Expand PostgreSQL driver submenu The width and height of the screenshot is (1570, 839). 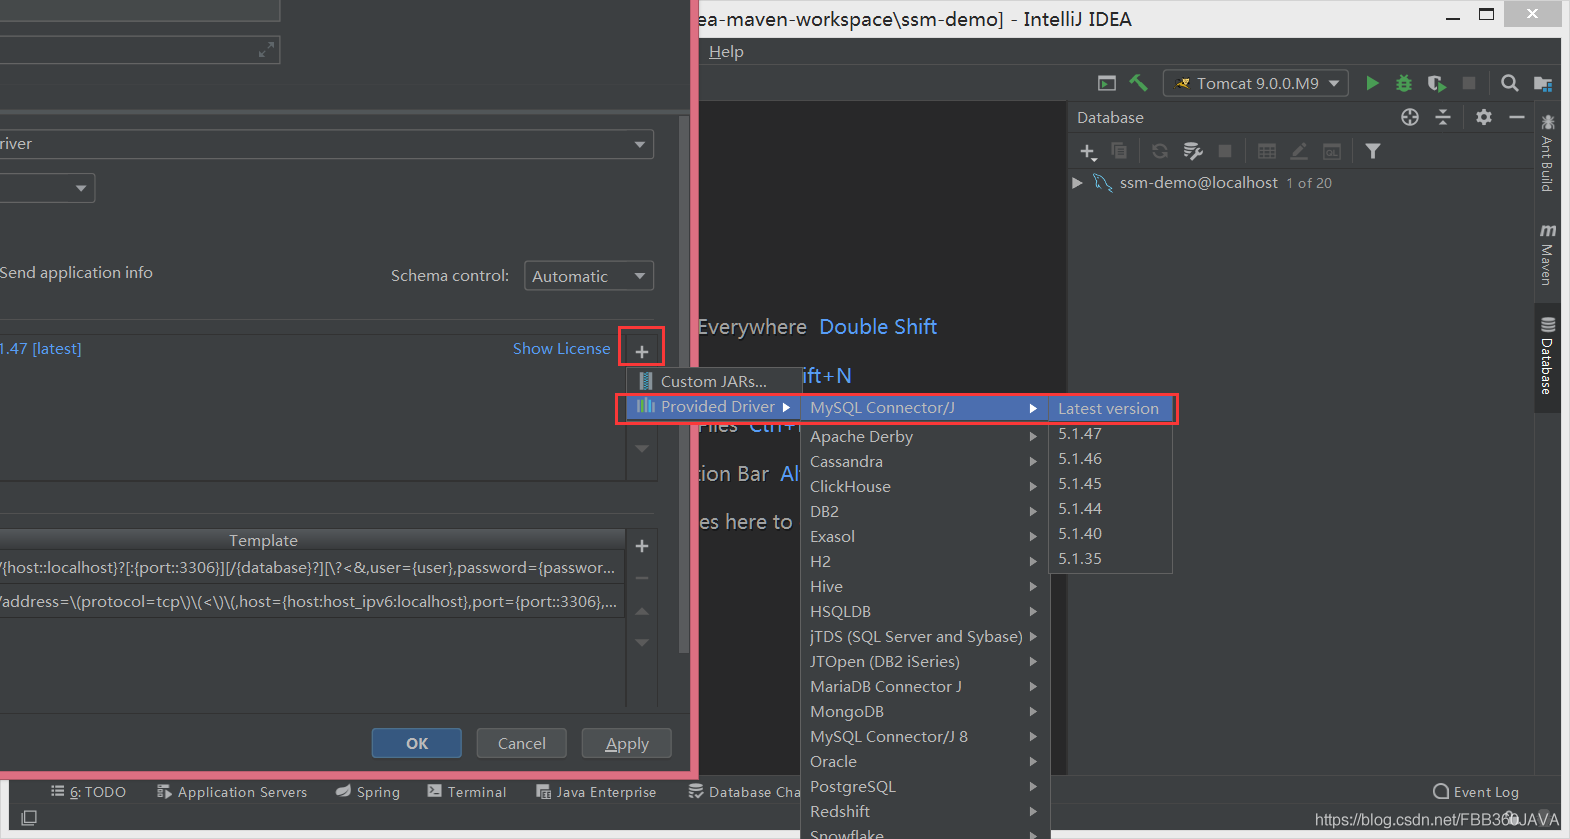click(923, 787)
